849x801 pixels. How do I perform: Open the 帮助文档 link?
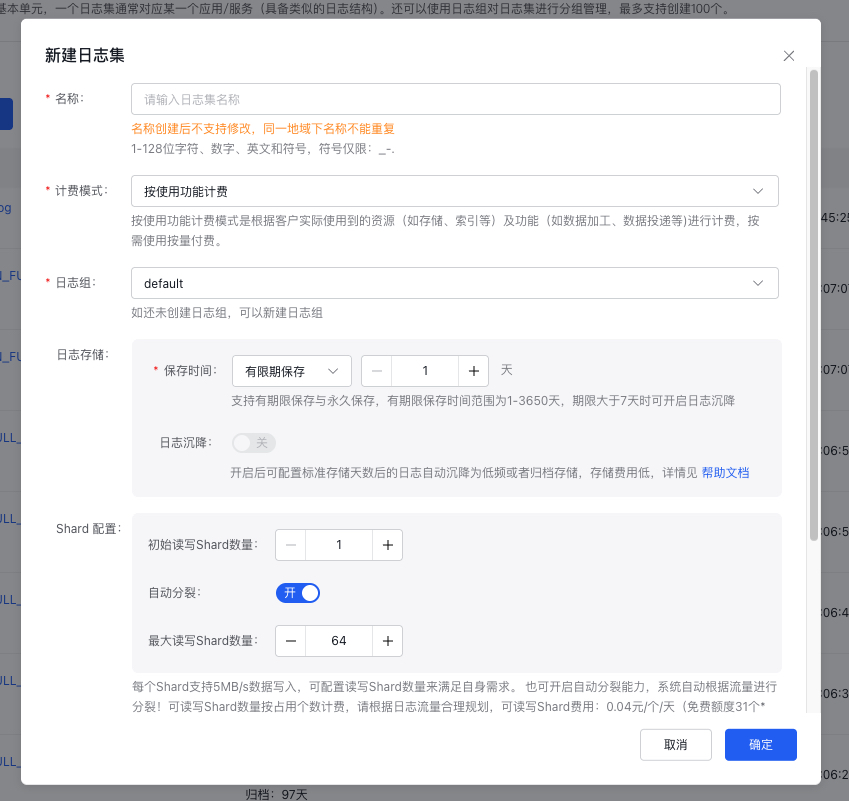point(726,473)
